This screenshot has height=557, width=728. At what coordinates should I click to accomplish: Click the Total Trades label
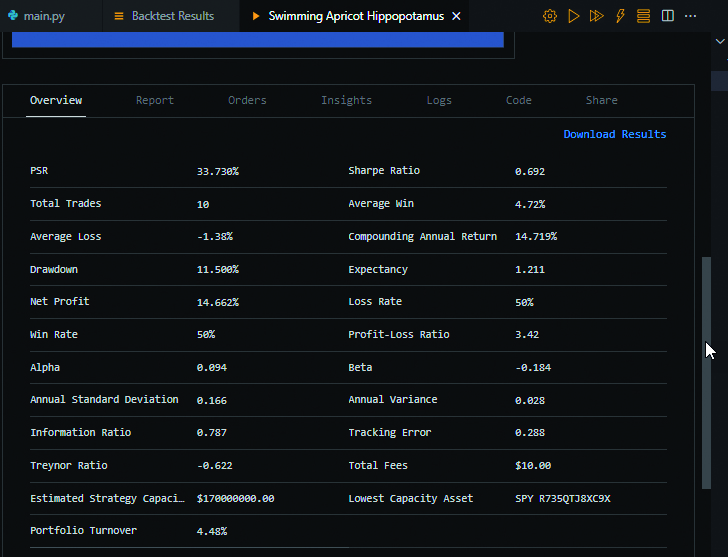65,203
